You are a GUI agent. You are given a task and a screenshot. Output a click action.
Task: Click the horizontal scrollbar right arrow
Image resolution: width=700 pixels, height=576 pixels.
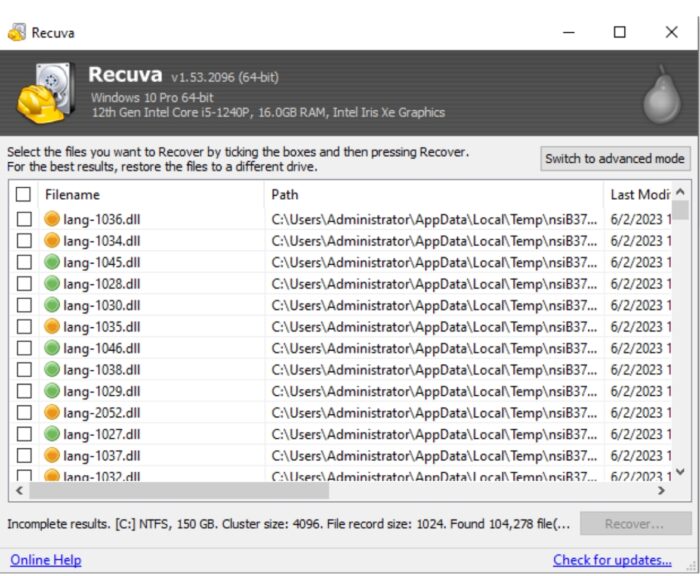(661, 491)
